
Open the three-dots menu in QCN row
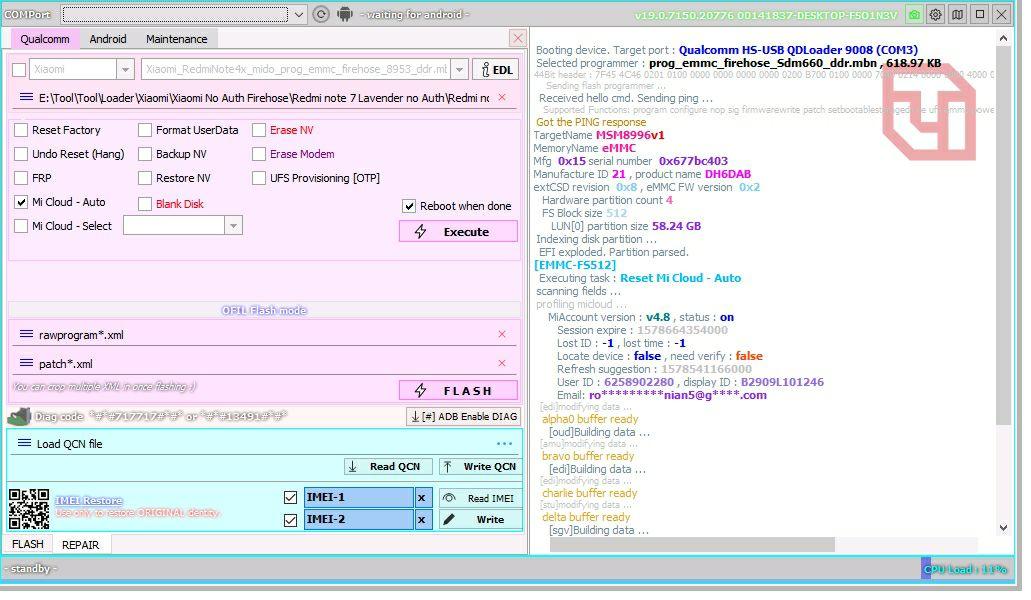(x=504, y=444)
